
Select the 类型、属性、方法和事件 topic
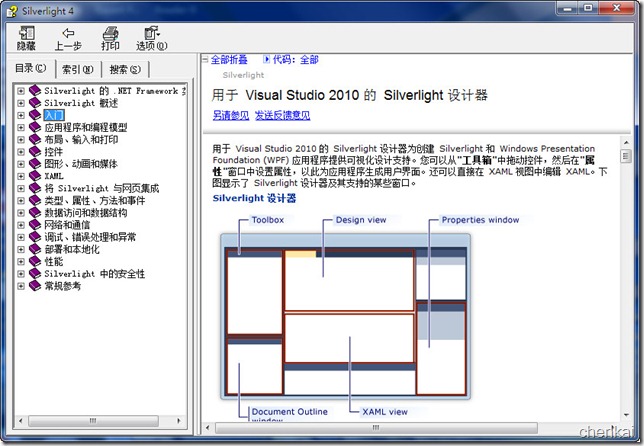(95, 200)
